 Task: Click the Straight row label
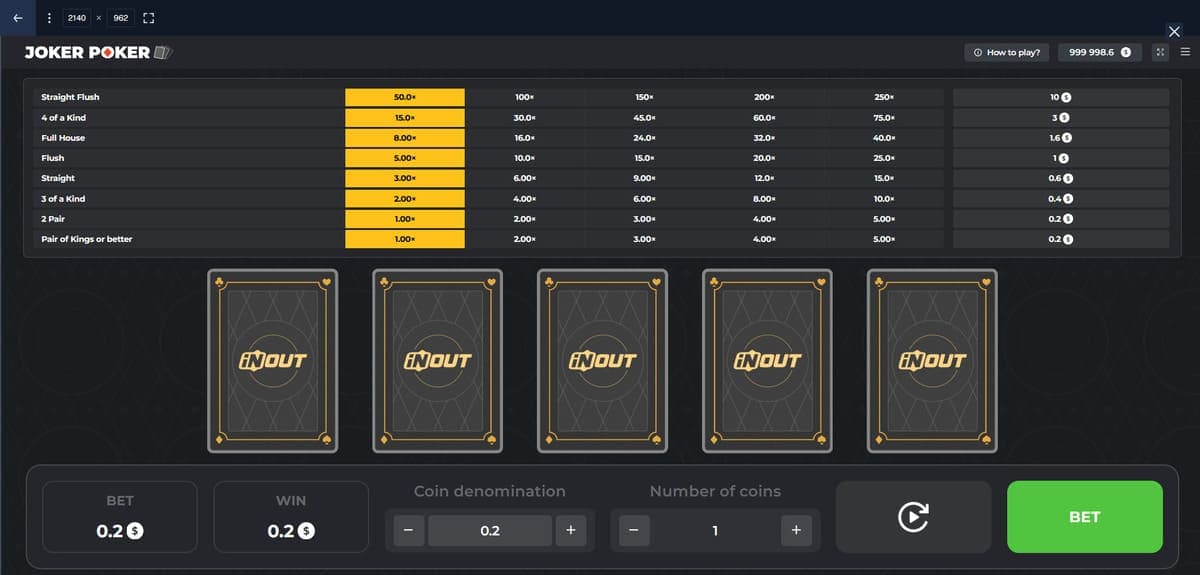[x=58, y=178]
